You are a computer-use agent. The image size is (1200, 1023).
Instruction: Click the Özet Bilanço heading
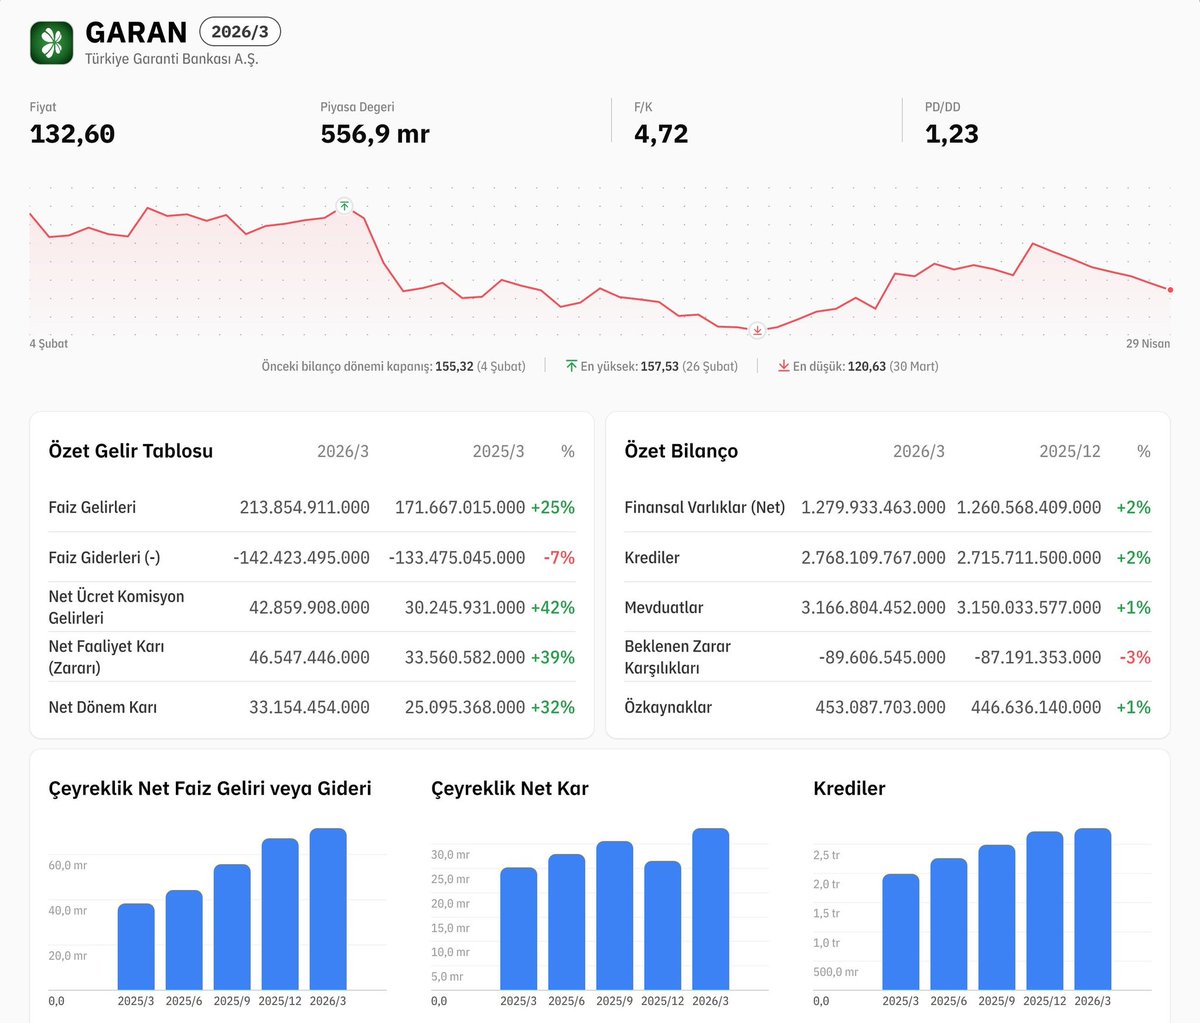click(x=681, y=451)
